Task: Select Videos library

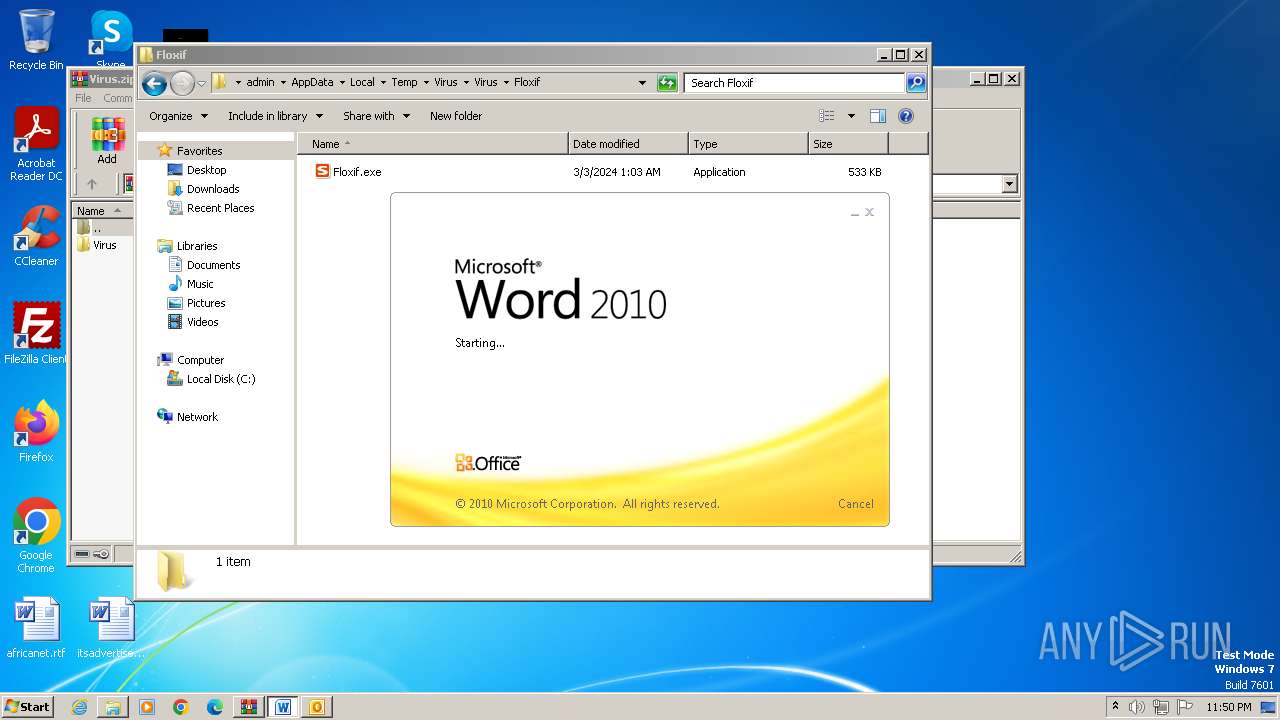Action: [x=202, y=322]
